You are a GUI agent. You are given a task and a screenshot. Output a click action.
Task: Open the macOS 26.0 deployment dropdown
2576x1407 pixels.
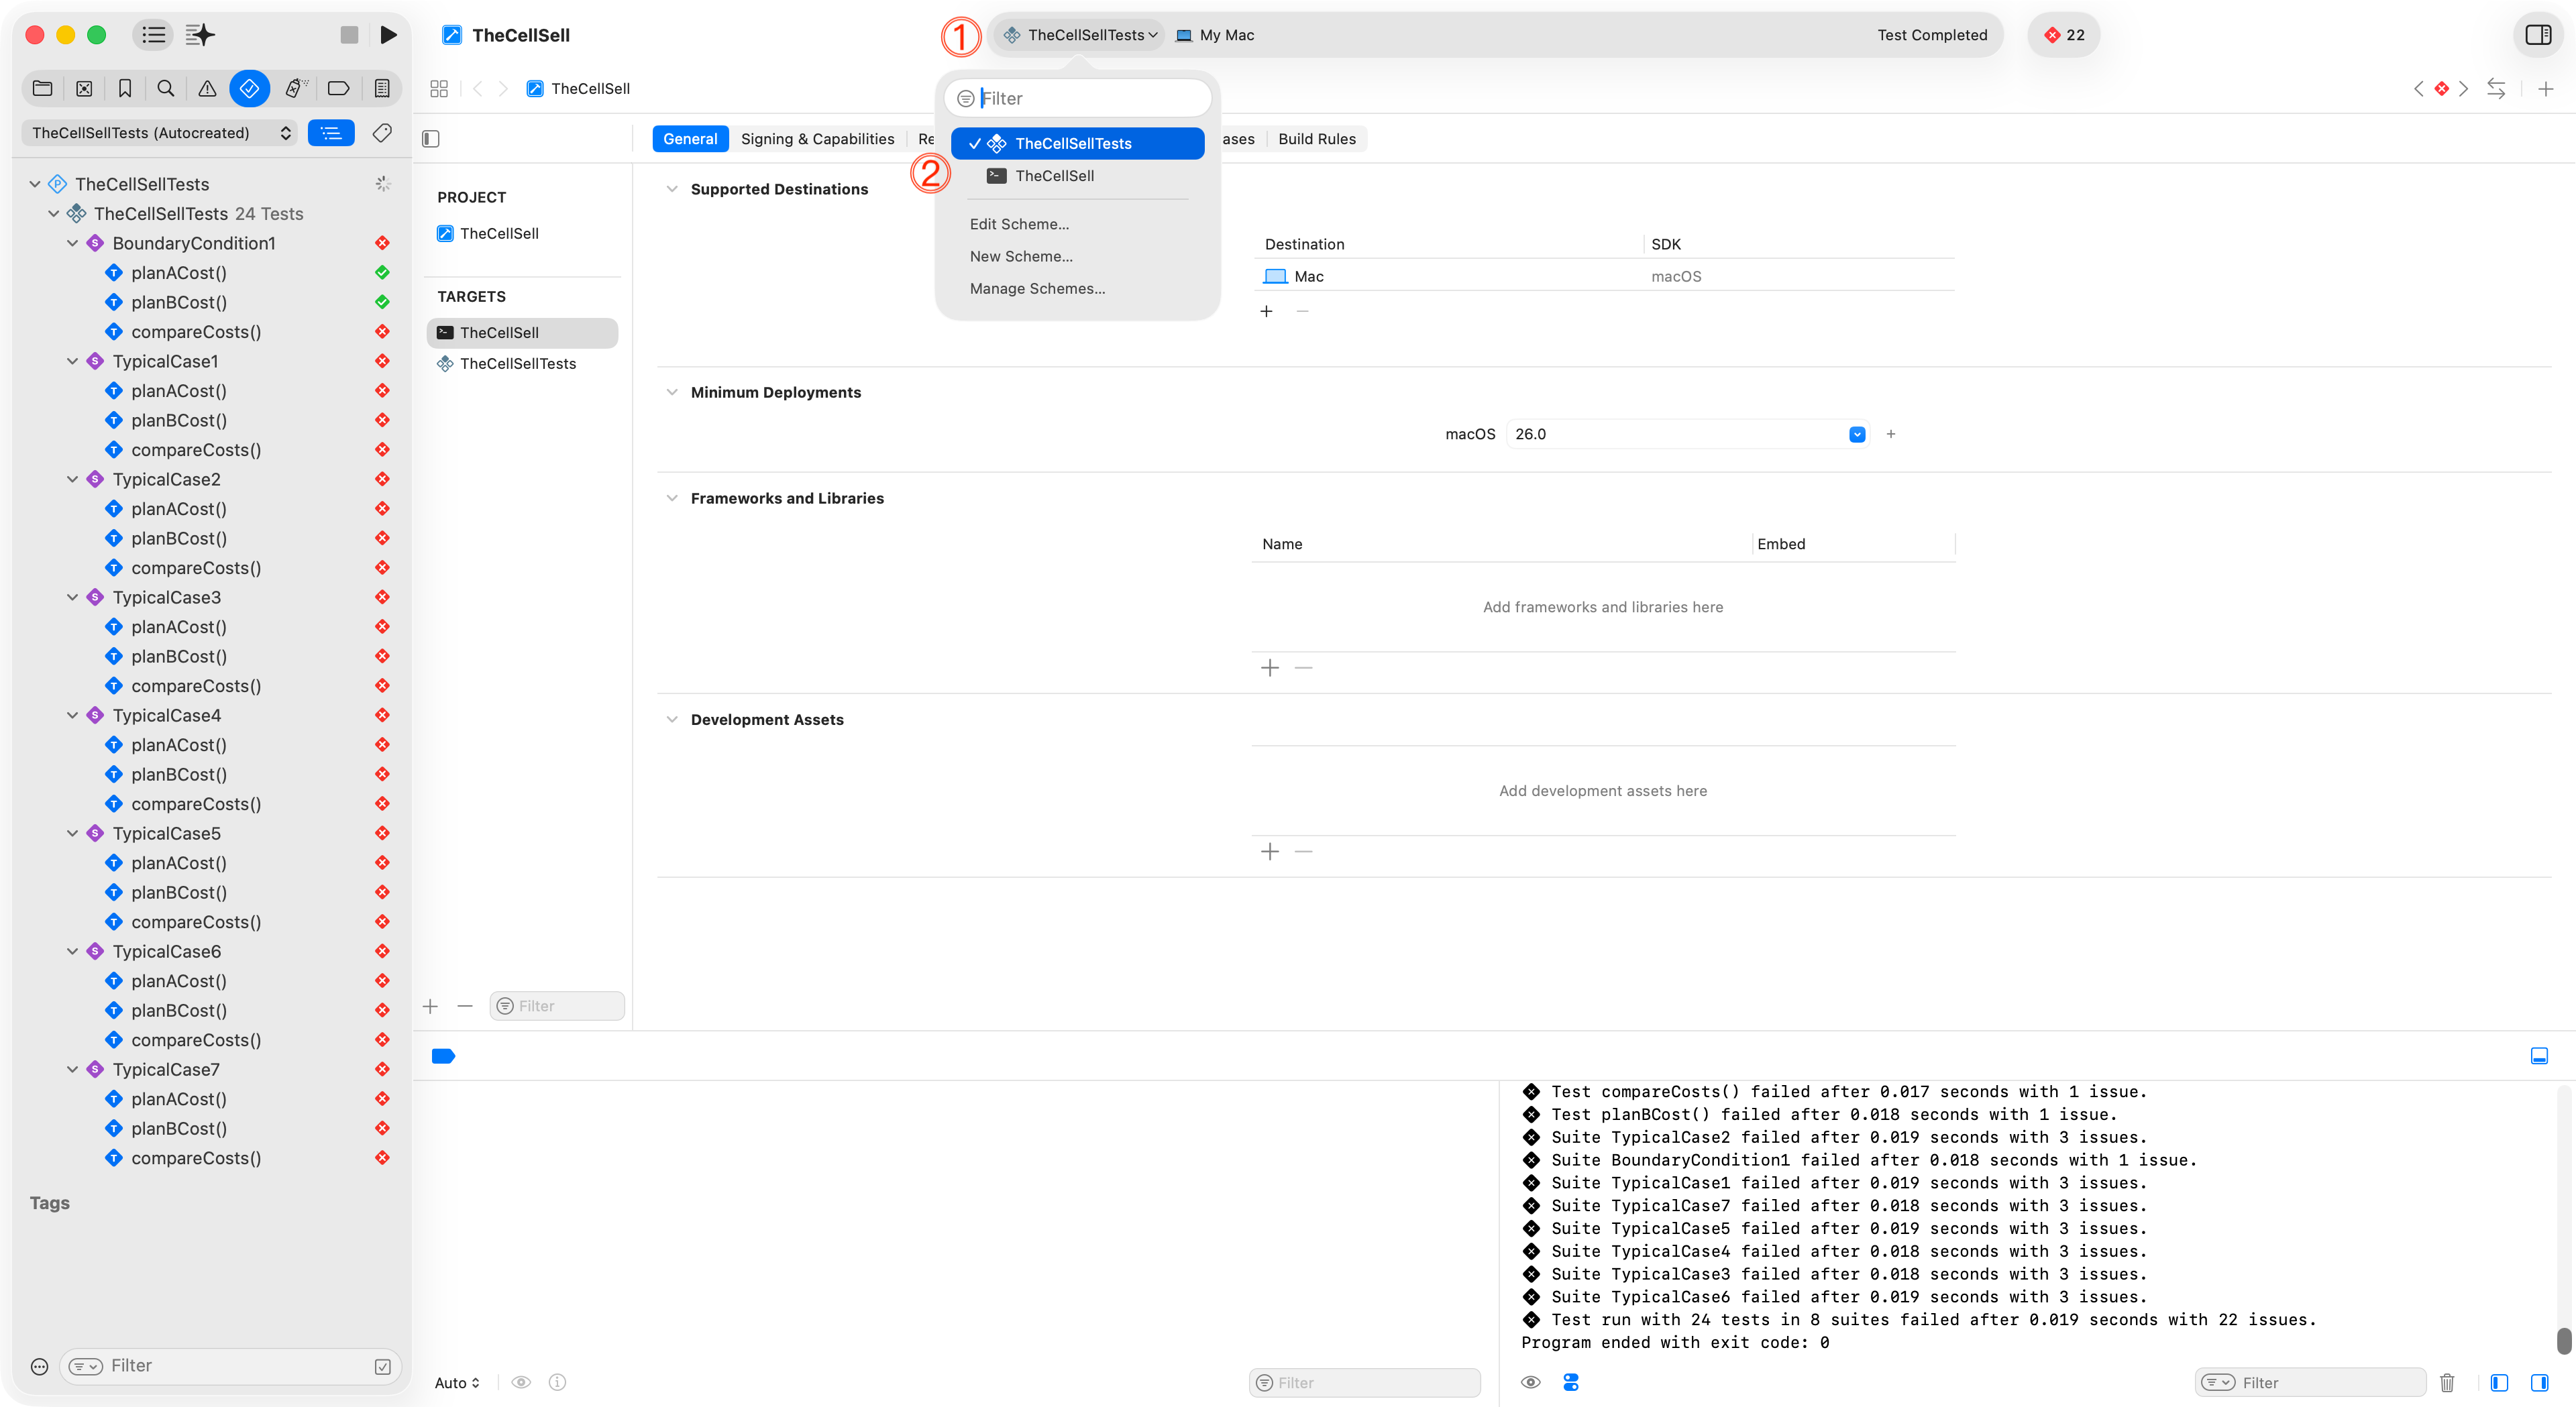pos(1857,434)
